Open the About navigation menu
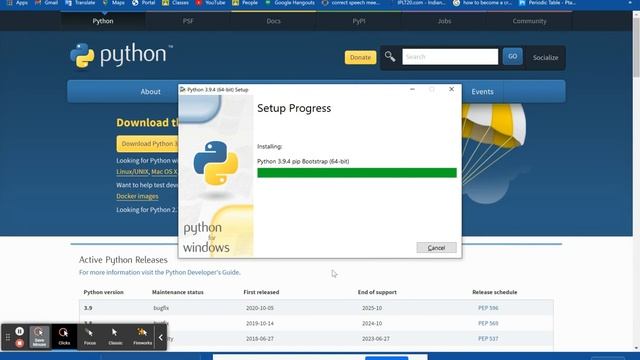The width and height of the screenshot is (640, 360). click(151, 91)
